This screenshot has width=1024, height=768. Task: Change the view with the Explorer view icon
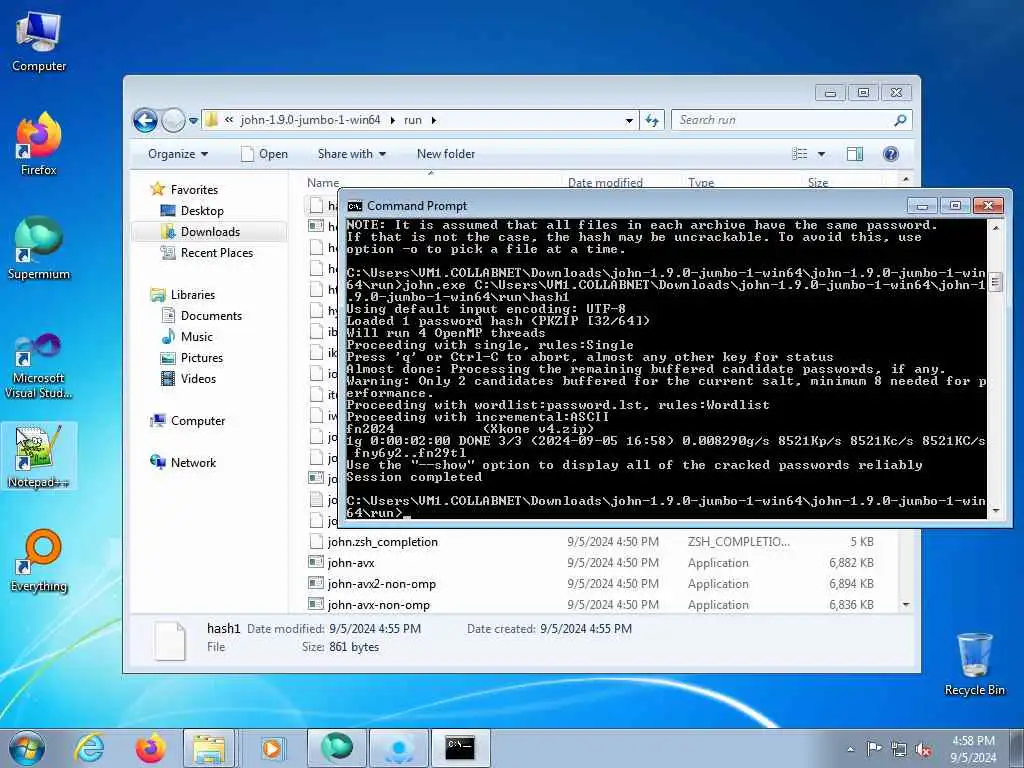tap(799, 154)
